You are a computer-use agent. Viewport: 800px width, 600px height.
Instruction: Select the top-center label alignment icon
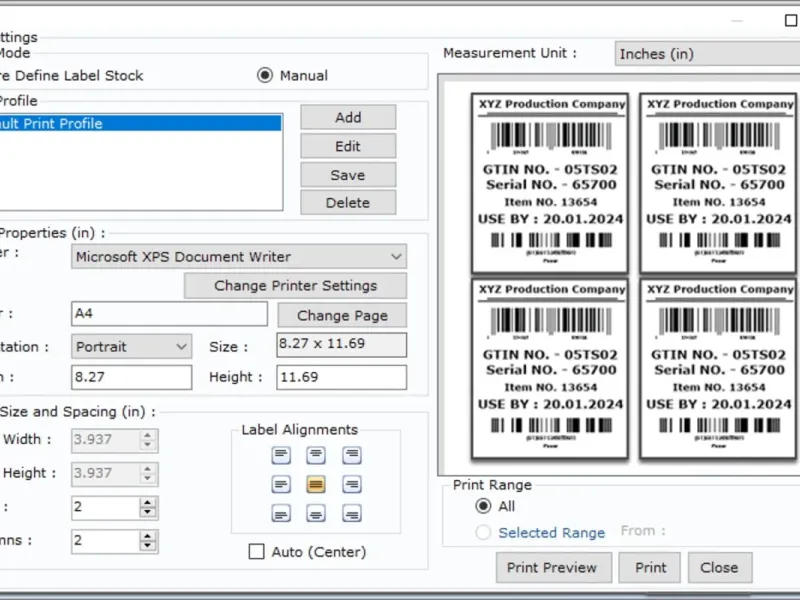[x=316, y=456]
